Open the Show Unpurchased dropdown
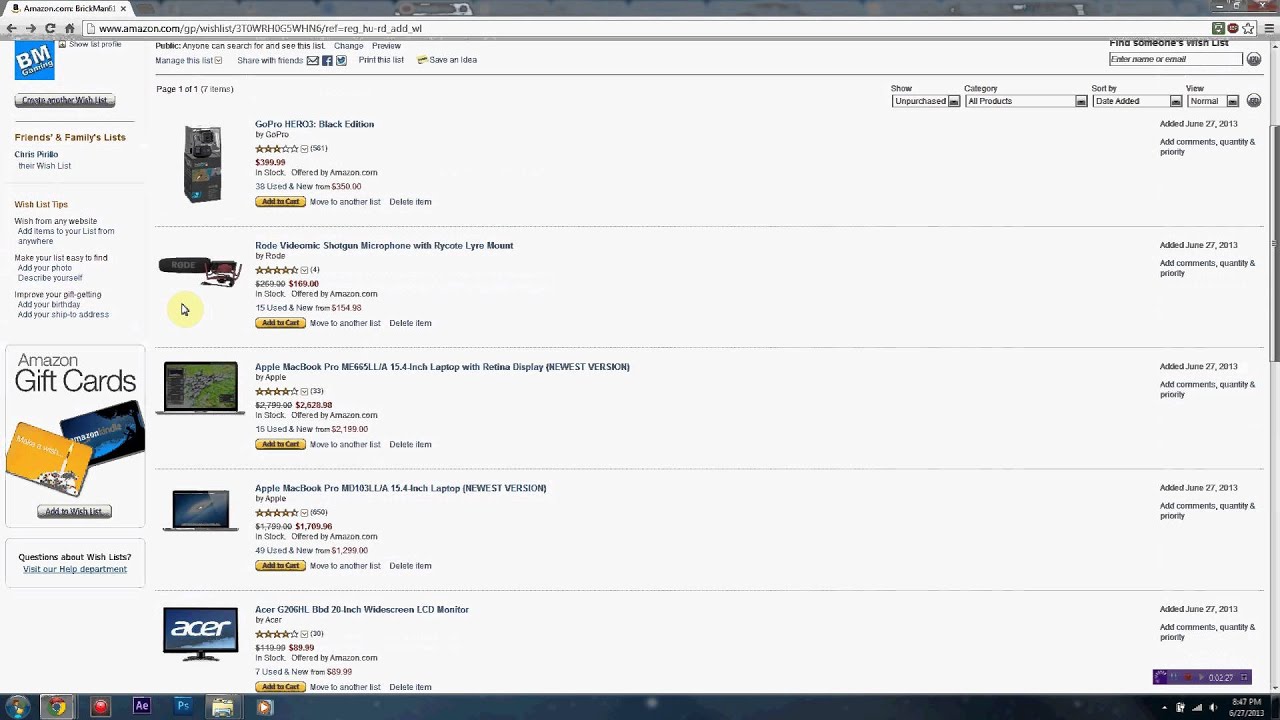This screenshot has height=720, width=1280. click(926, 101)
